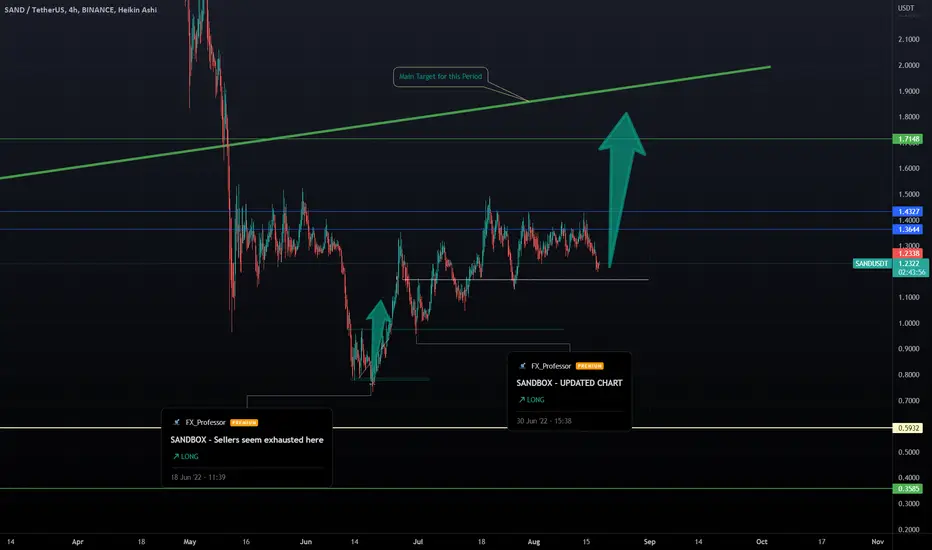Click the 1.4327 blue price label
This screenshot has width=932, height=550.
coord(908,212)
